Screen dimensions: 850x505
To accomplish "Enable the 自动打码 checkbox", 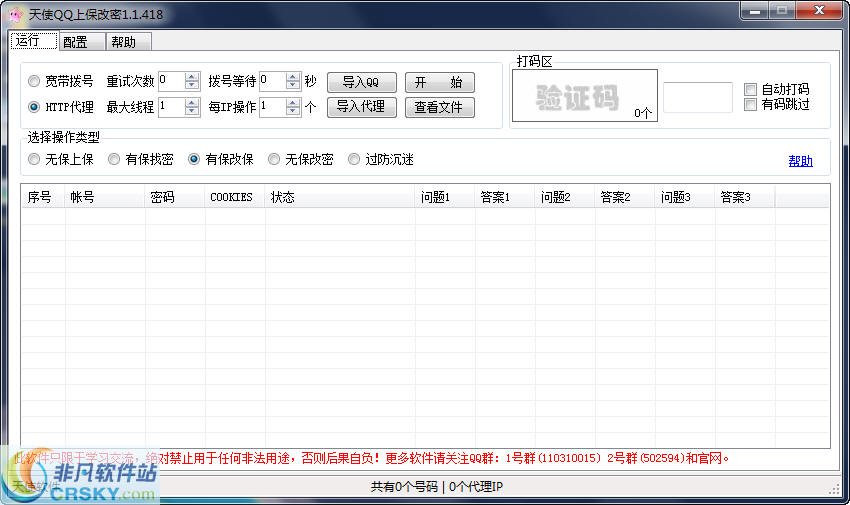I will [x=777, y=89].
